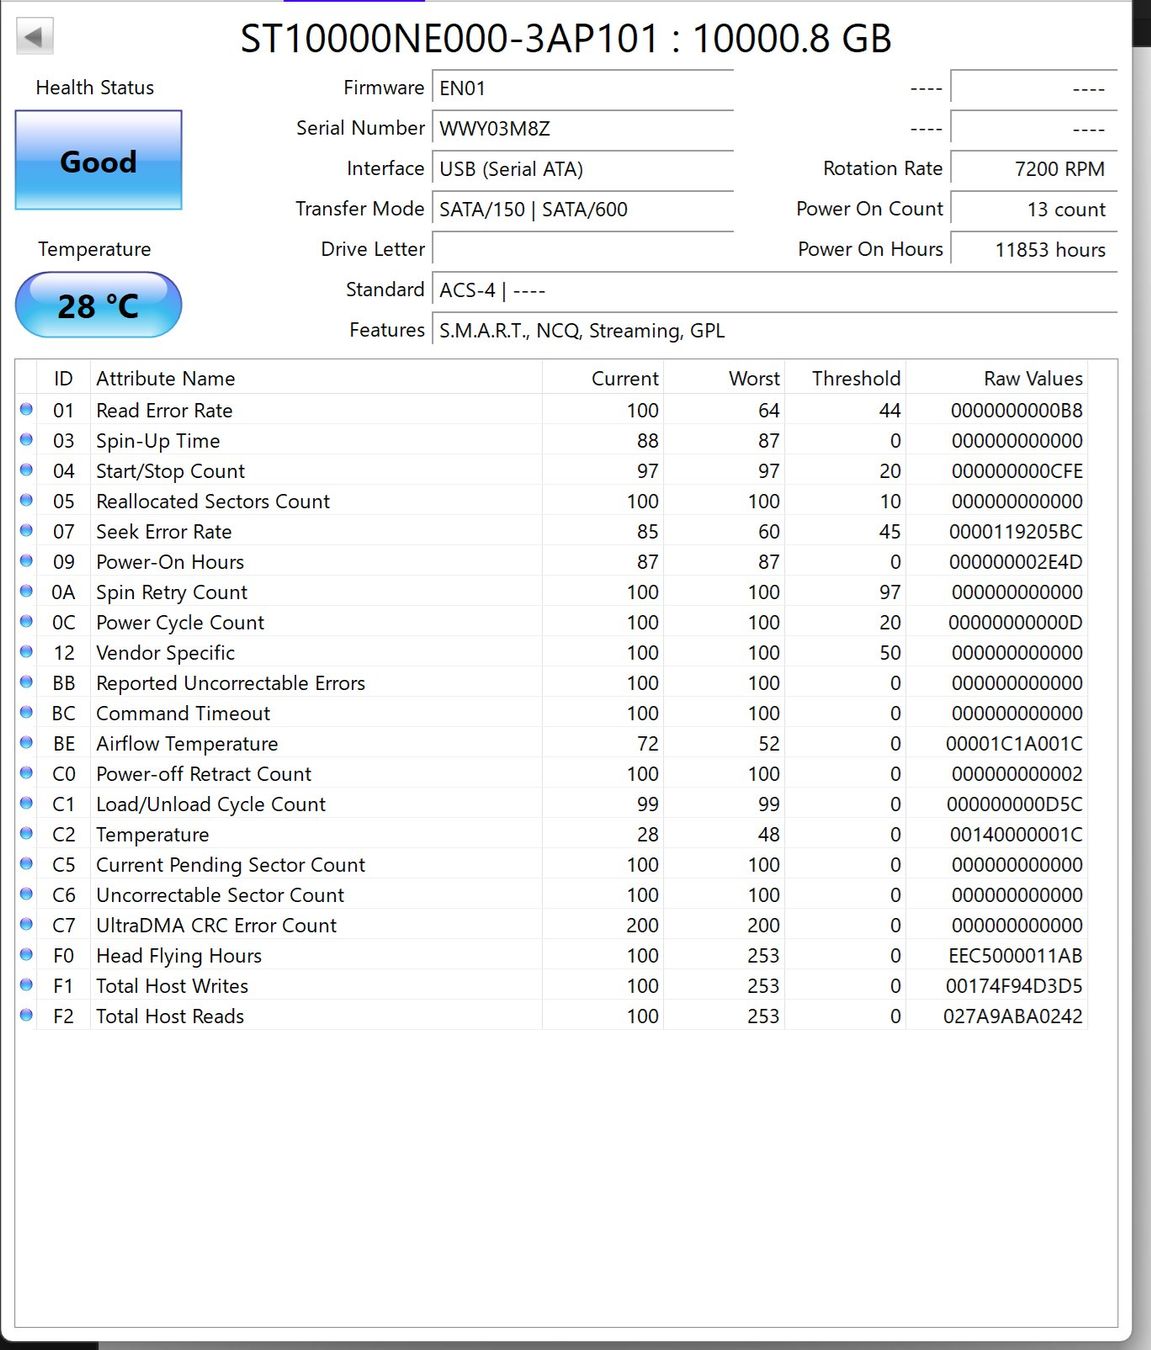Click the status dot for Reported Uncorrectable Errors
The image size is (1151, 1350).
27,682
